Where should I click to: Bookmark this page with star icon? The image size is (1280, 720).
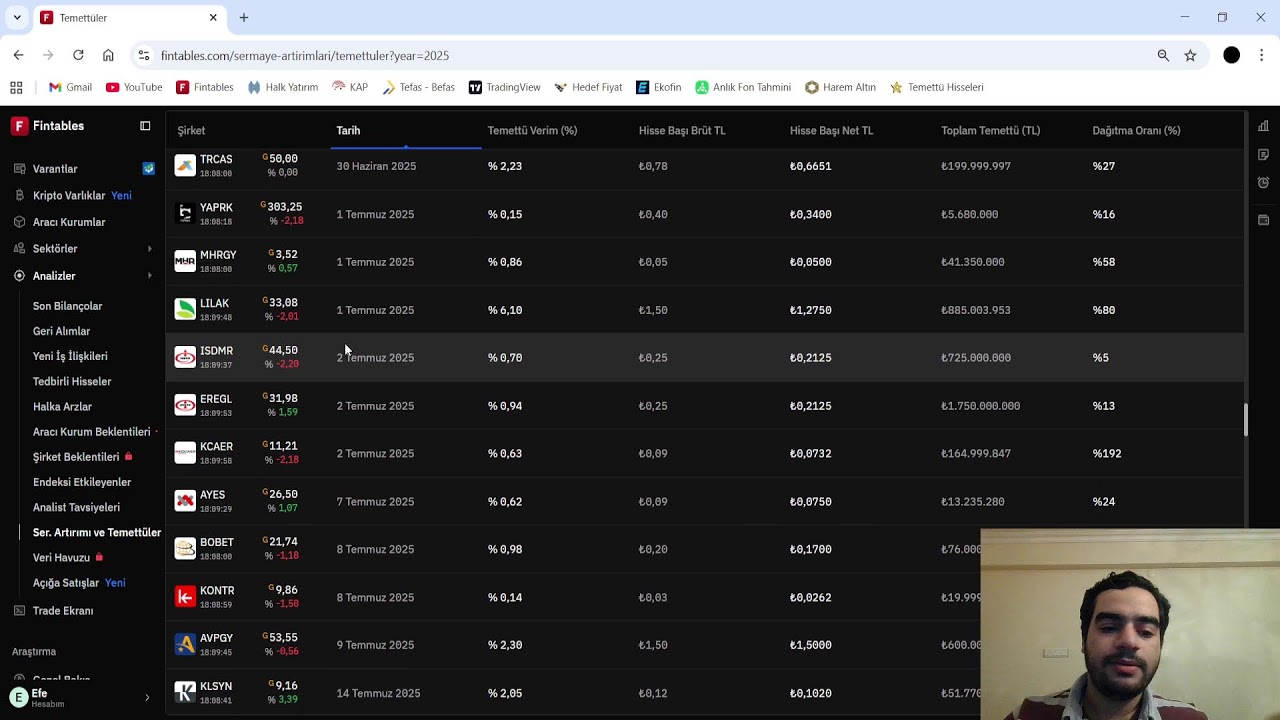pos(1190,55)
